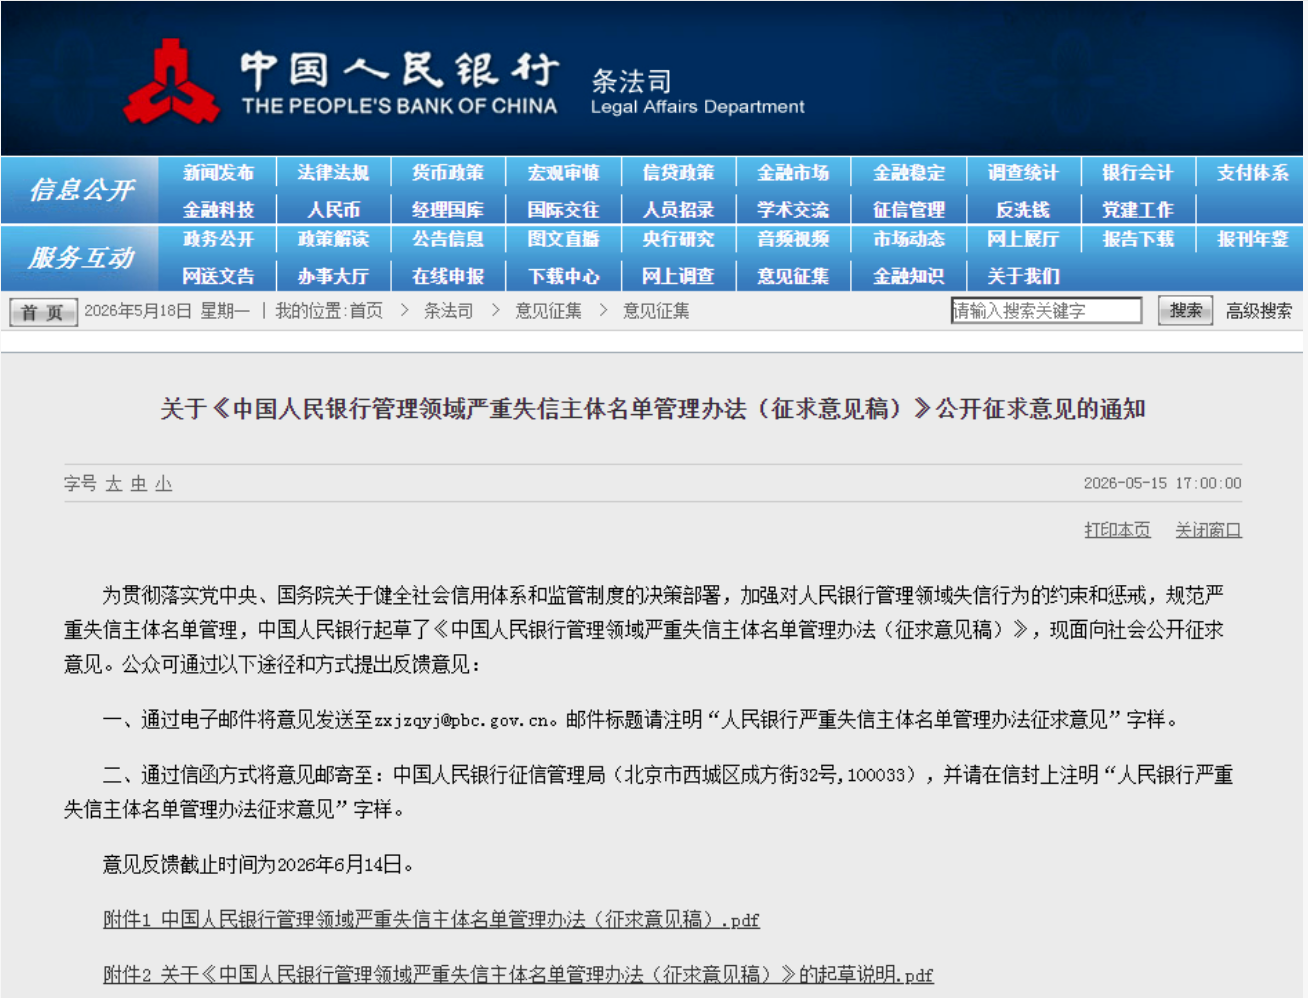Viewport: 1308px width, 998px height.
Task: Go to 银行会计 section
Action: point(1138,173)
